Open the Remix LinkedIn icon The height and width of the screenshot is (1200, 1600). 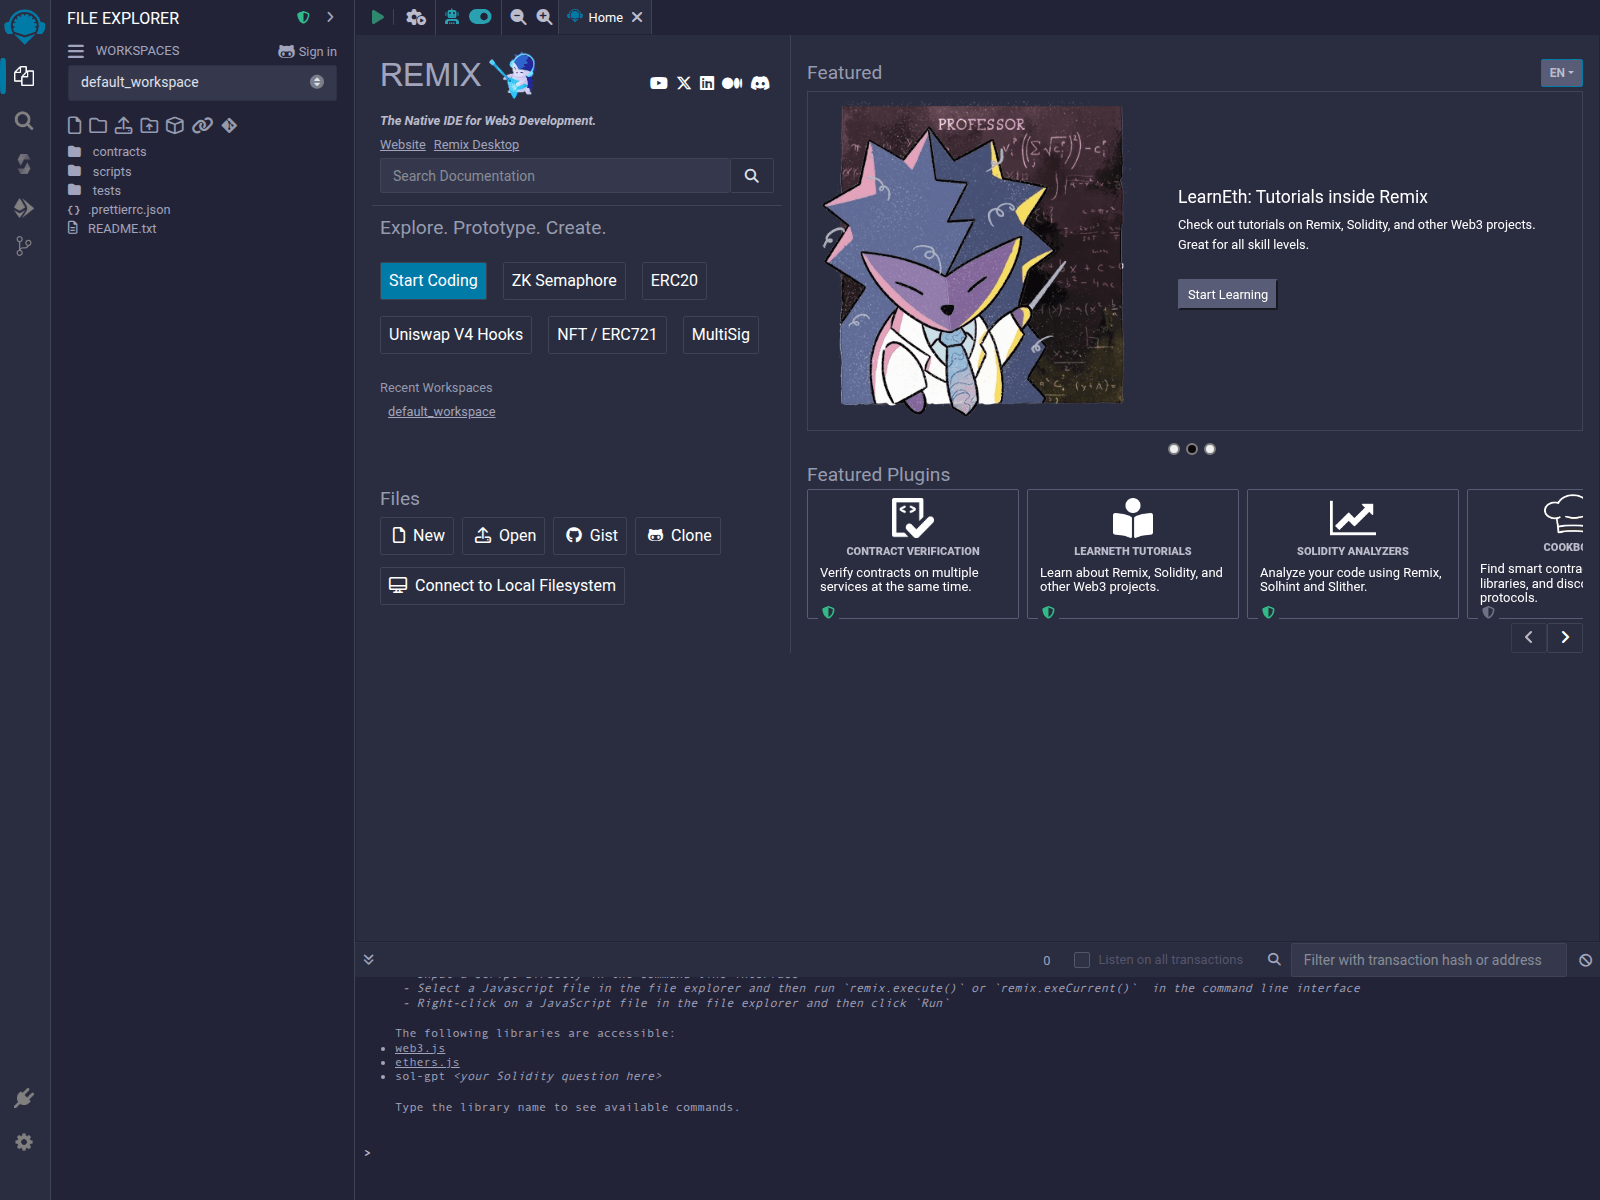[x=707, y=83]
